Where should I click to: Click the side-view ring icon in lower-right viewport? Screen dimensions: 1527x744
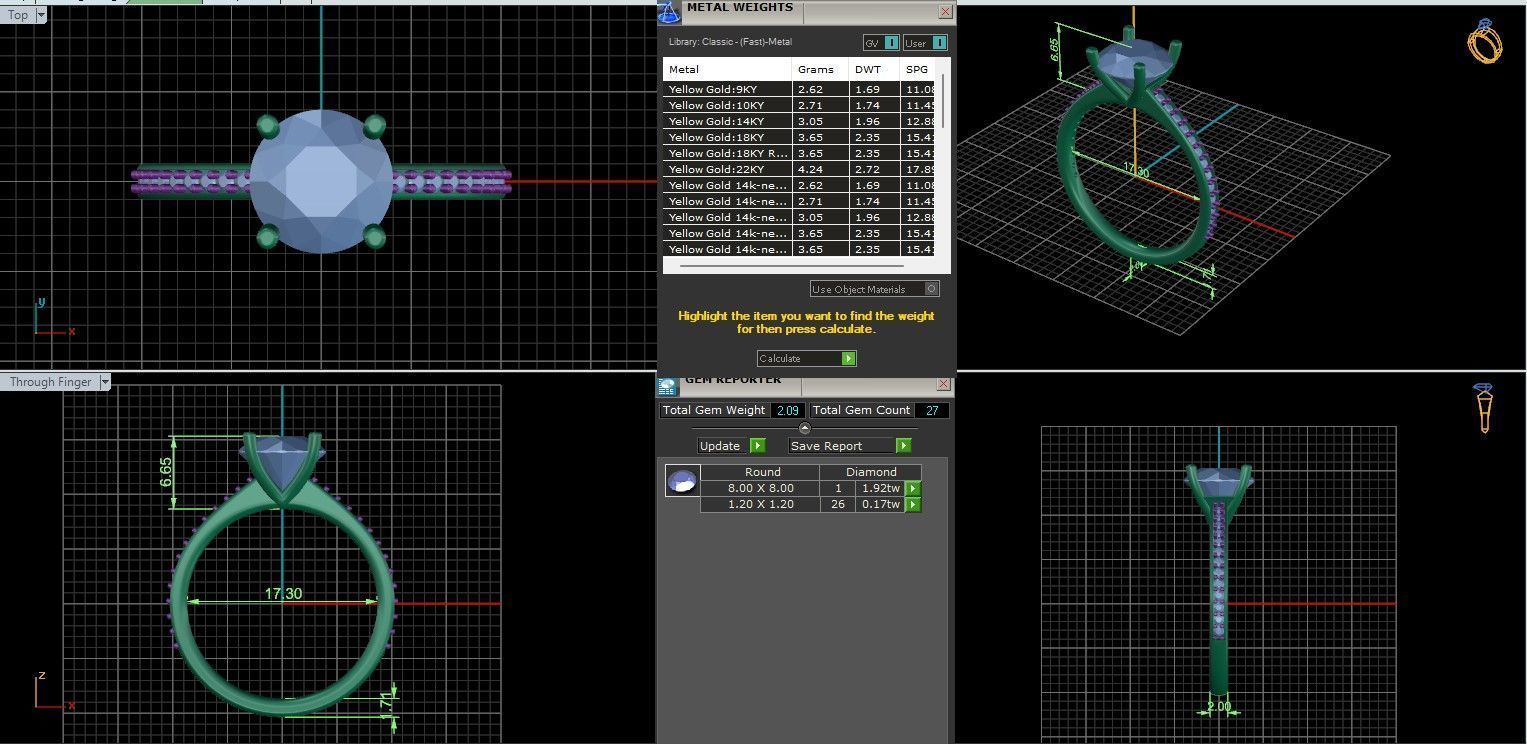(1485, 409)
